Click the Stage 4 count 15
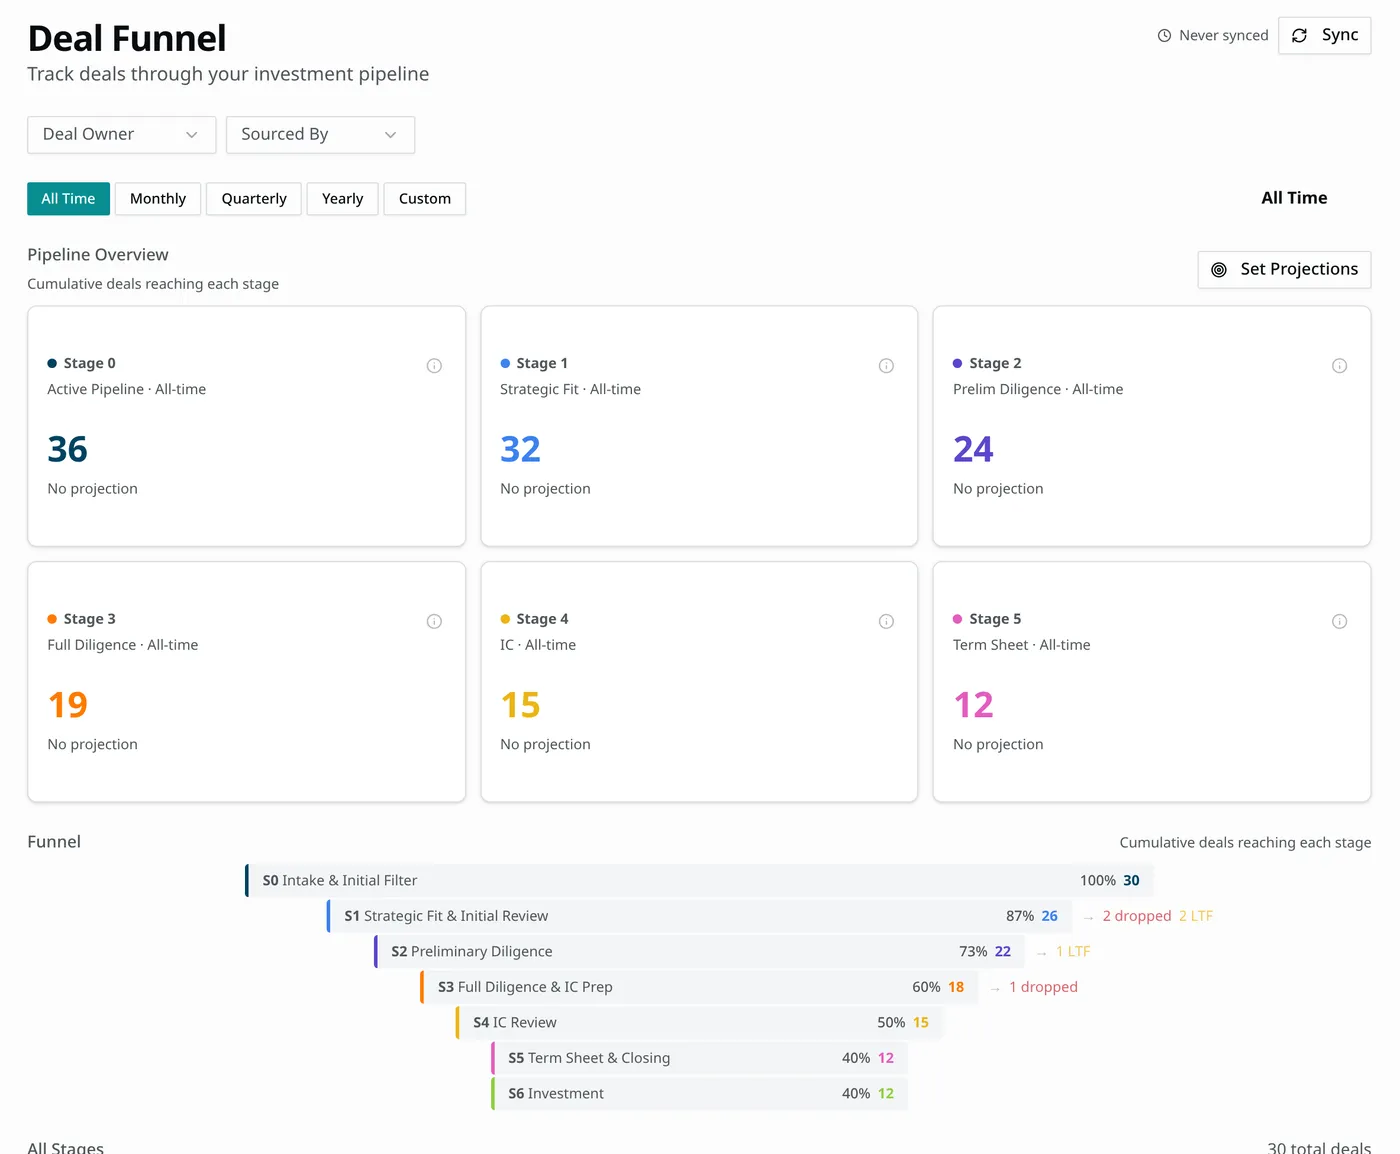Viewport: 1400px width, 1154px height. 520,706
